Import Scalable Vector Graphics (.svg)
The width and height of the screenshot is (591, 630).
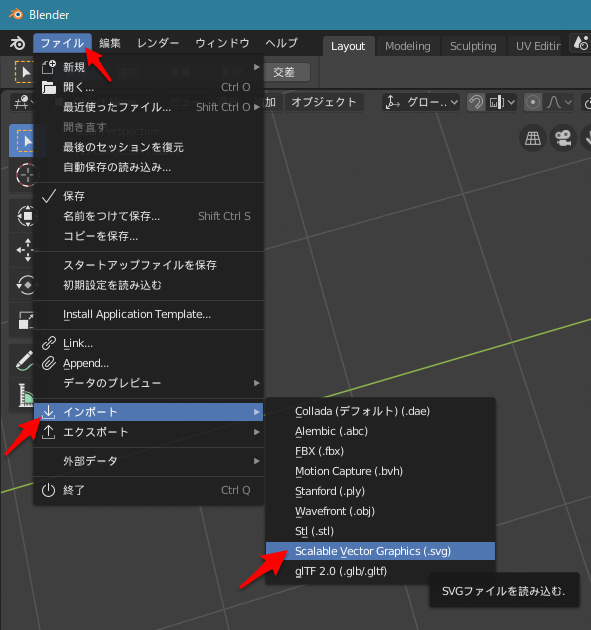pos(380,551)
